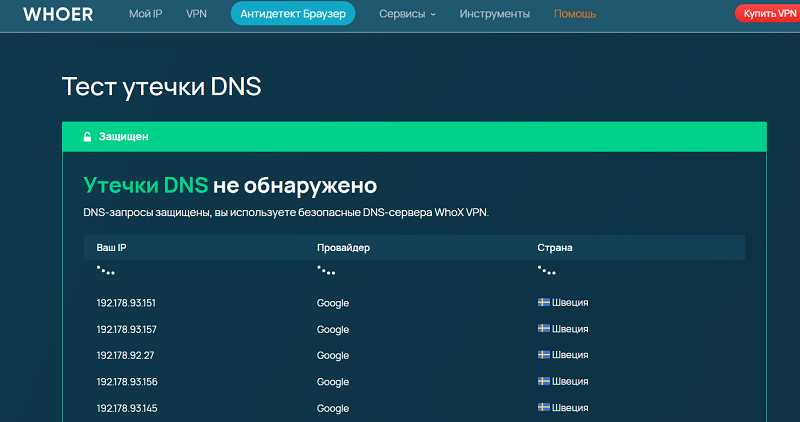Click Швеция text in 192.178.93.156 row
Image resolution: width=800 pixels, height=422 pixels.
coord(570,381)
